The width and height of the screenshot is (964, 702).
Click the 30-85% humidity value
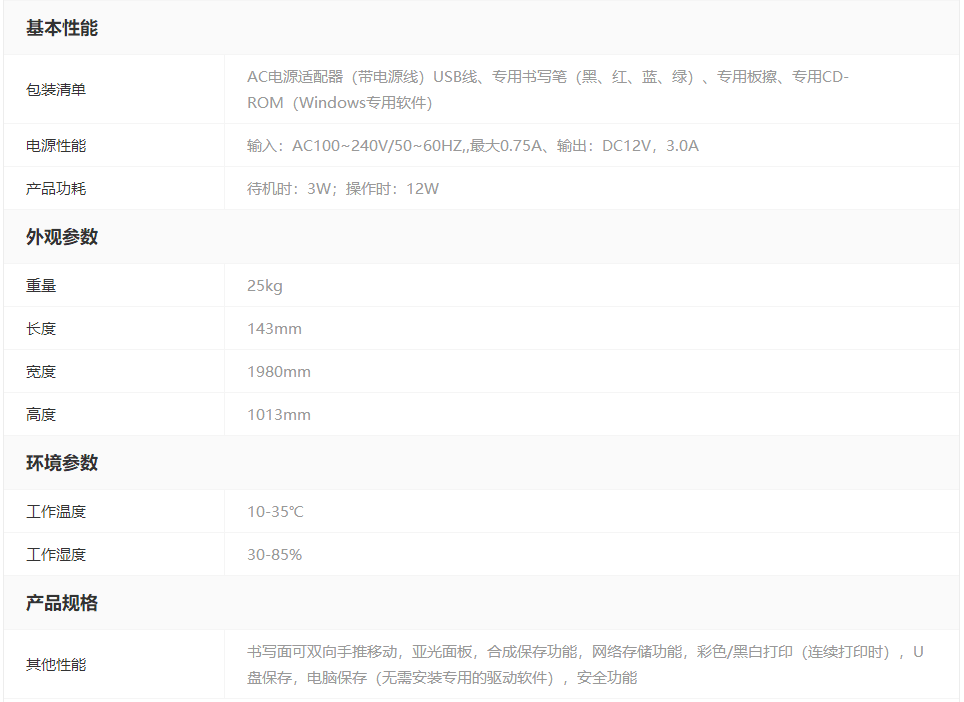pyautogui.click(x=274, y=555)
